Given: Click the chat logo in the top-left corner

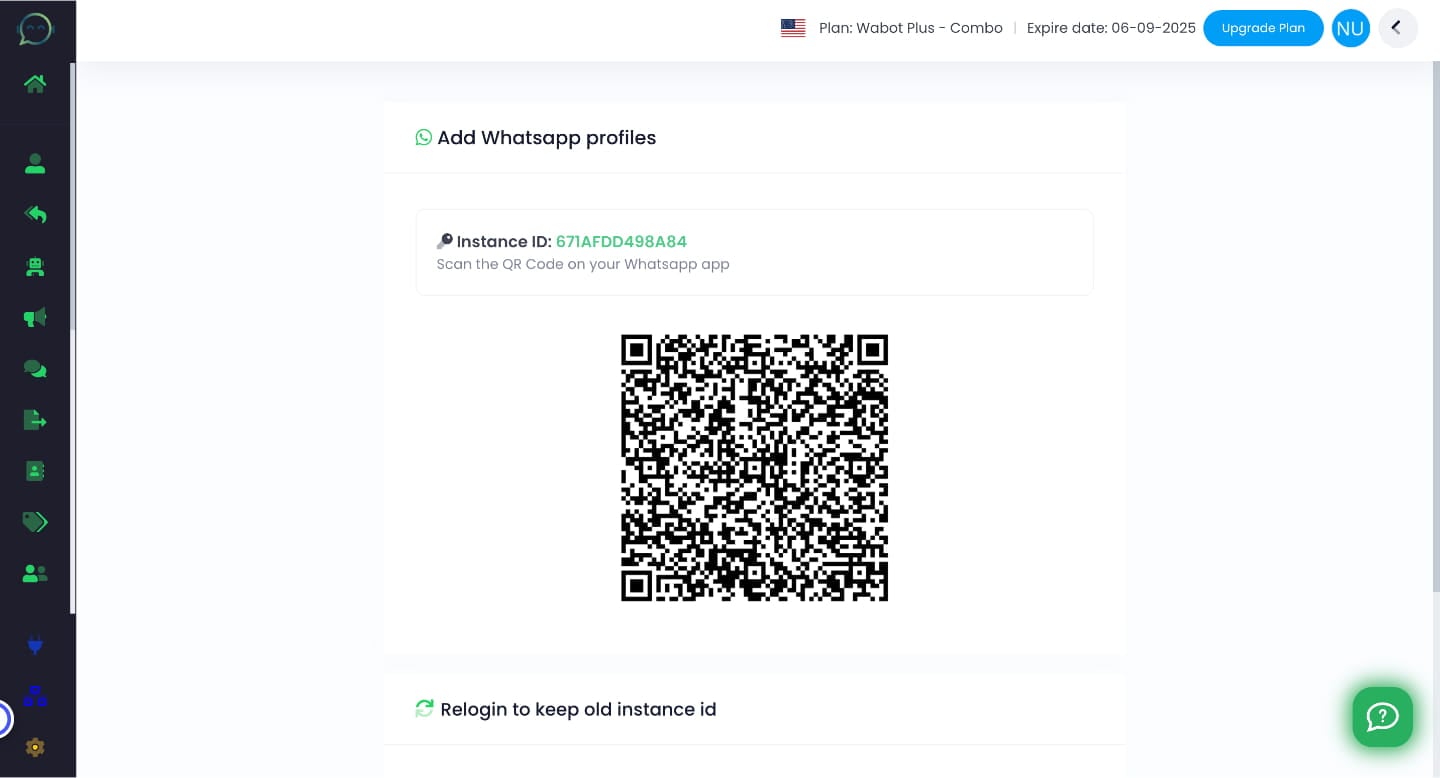Looking at the screenshot, I should (x=35, y=28).
